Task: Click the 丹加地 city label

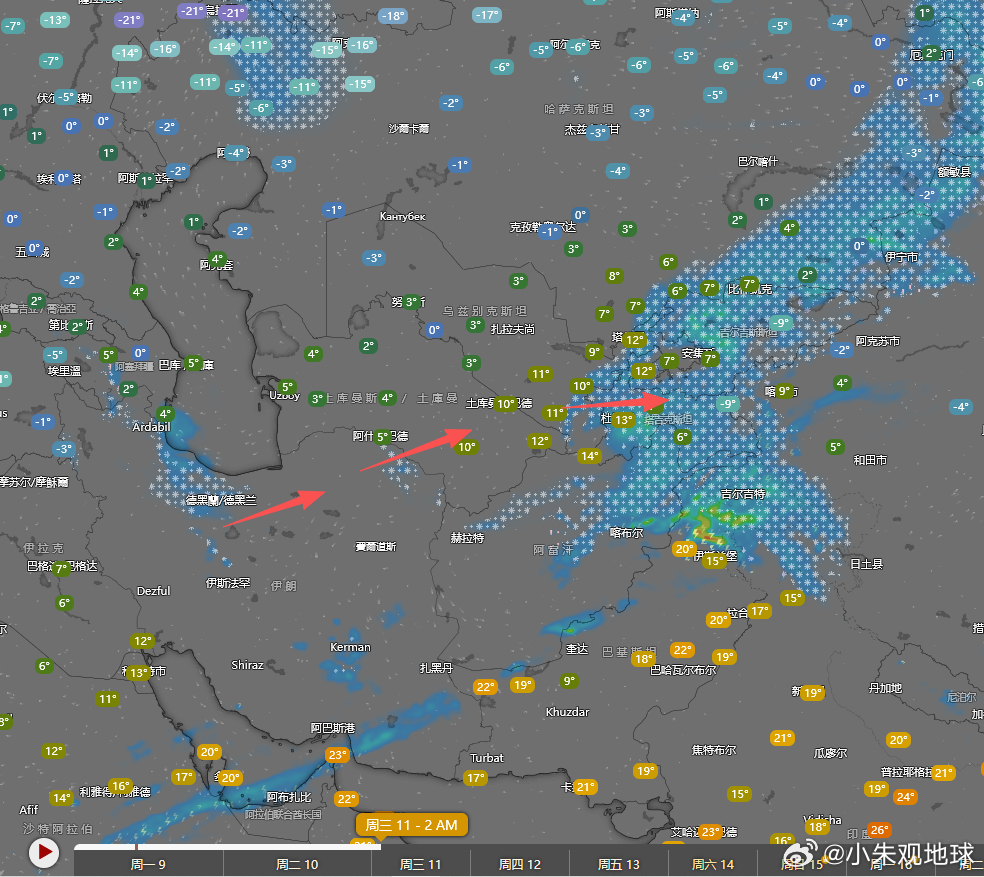Action: (885, 688)
